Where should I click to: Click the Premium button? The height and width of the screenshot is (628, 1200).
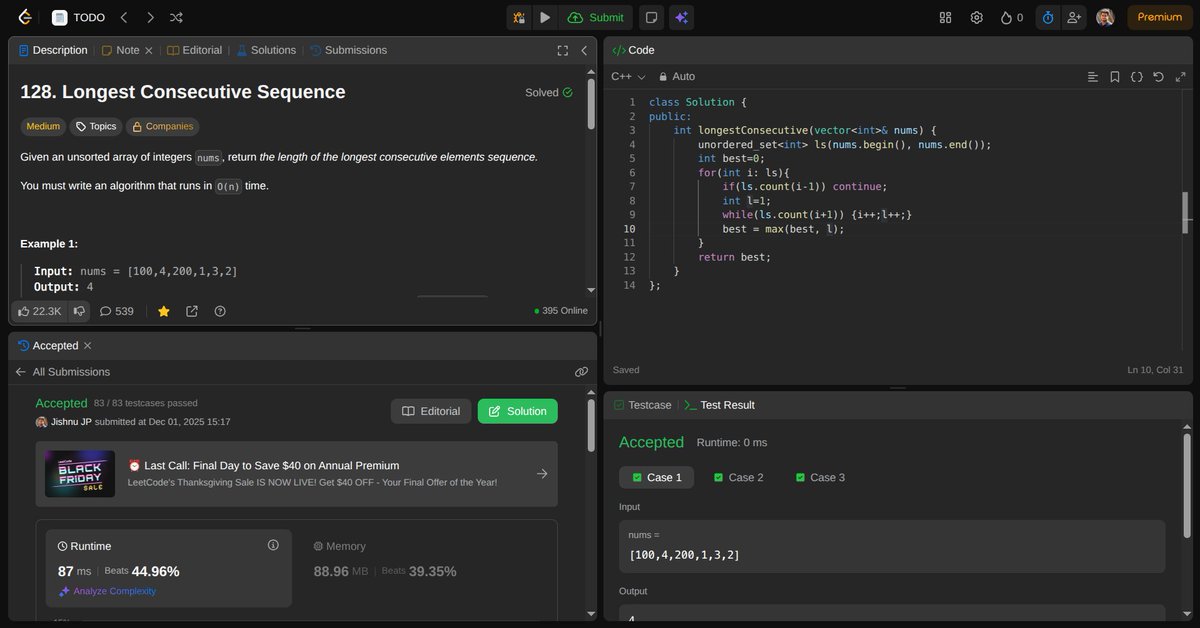(1160, 17)
